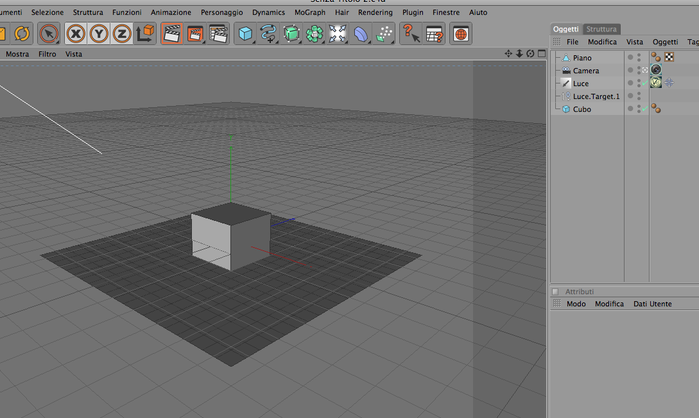
Task: Select the Luce object in the tree
Action: pyautogui.click(x=580, y=84)
